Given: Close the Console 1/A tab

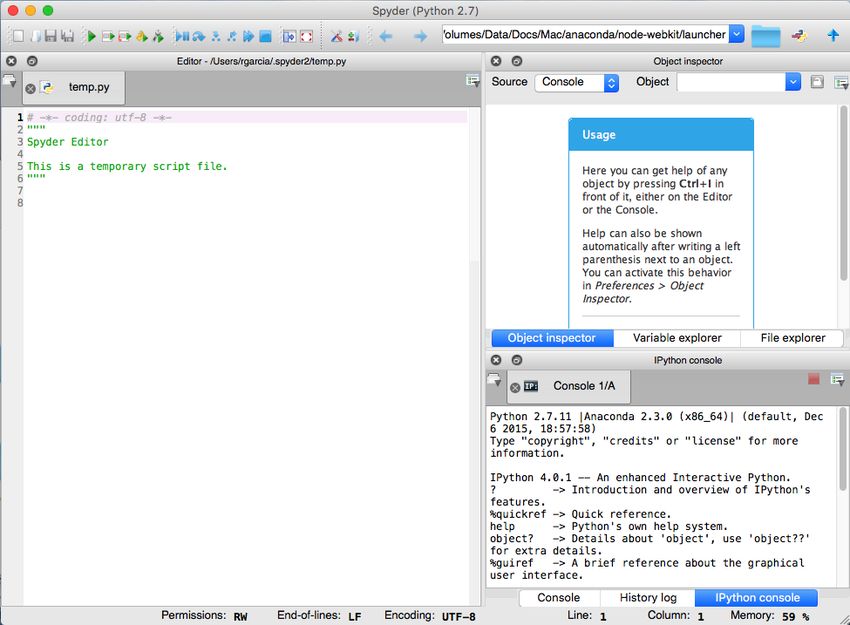Looking at the screenshot, I should click(515, 387).
